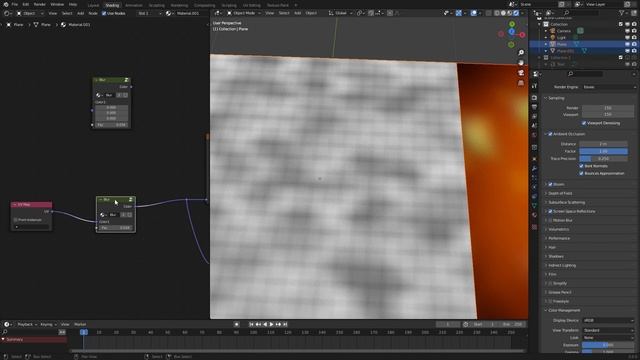Screen dimensions: 640x360
Task: Open the Render Engine dropdown
Action: point(609,87)
